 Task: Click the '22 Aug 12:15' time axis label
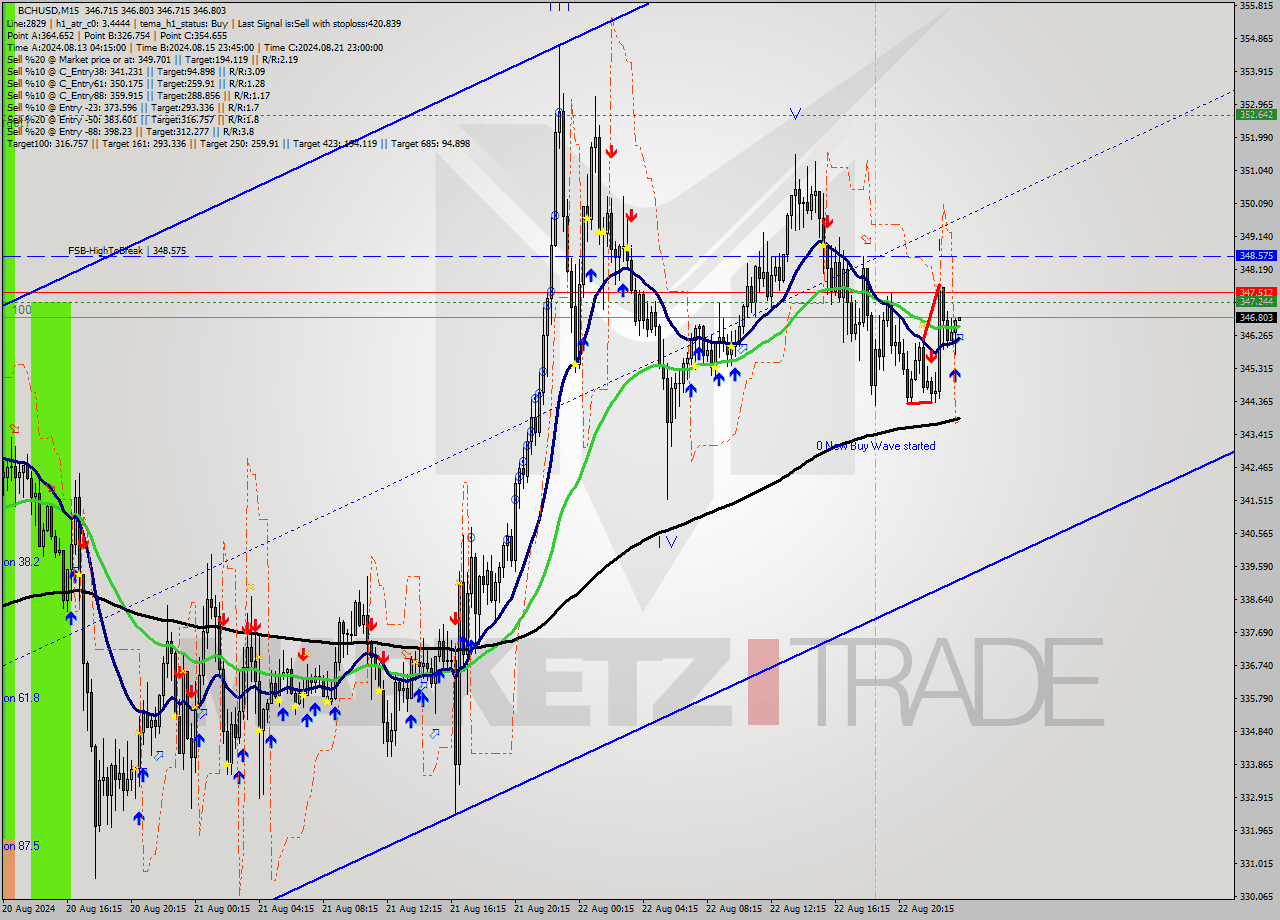[x=798, y=909]
